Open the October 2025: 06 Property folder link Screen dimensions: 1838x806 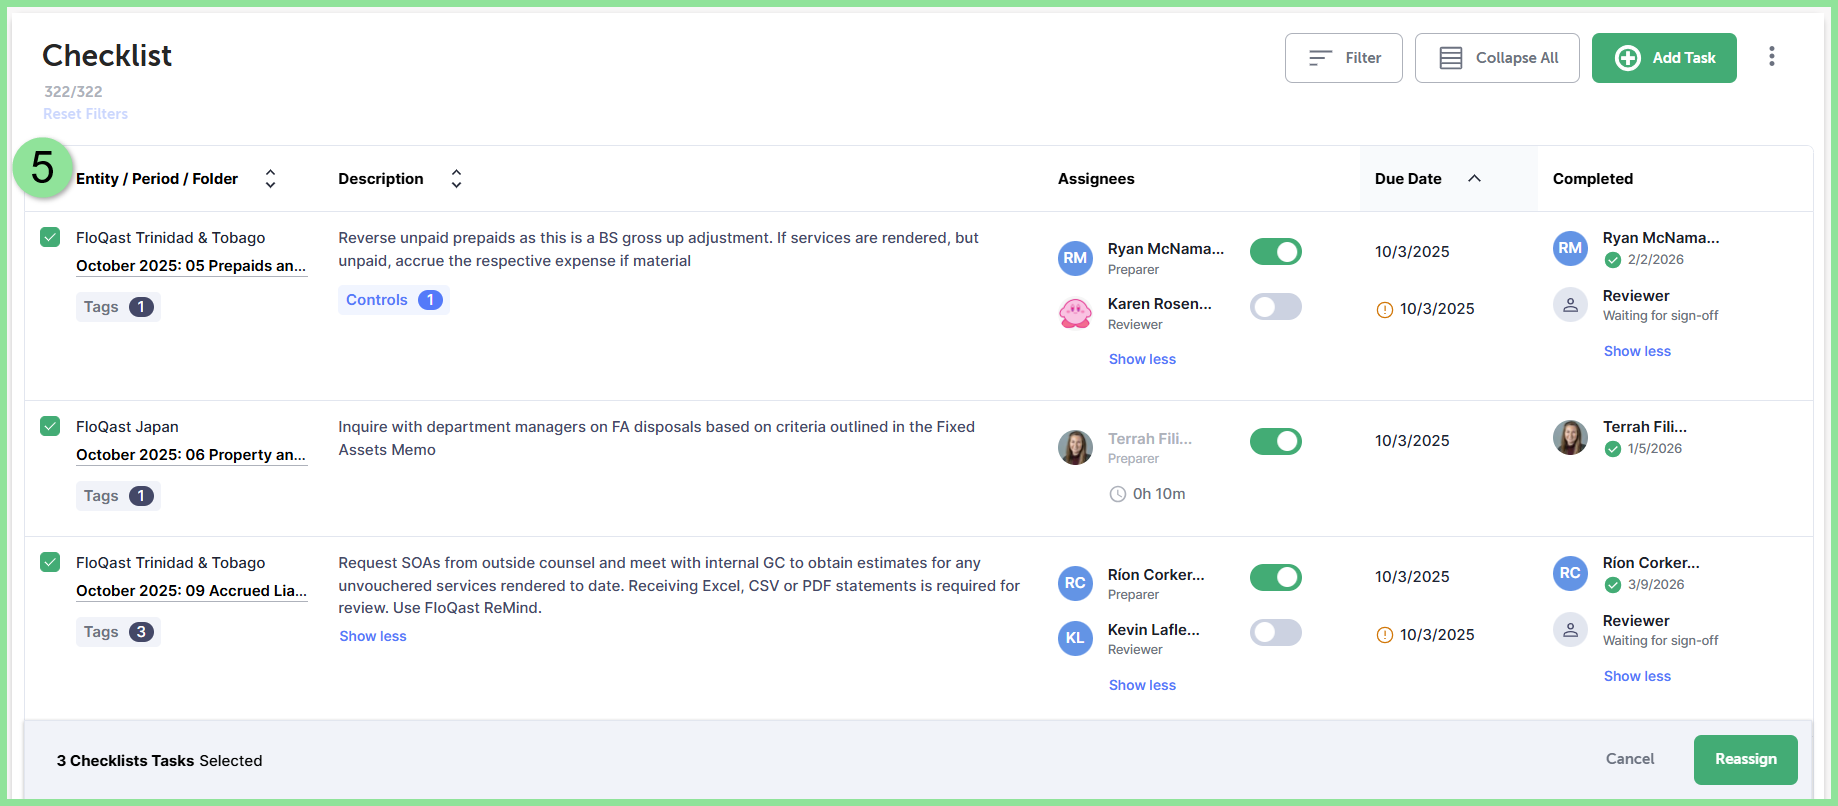click(191, 455)
